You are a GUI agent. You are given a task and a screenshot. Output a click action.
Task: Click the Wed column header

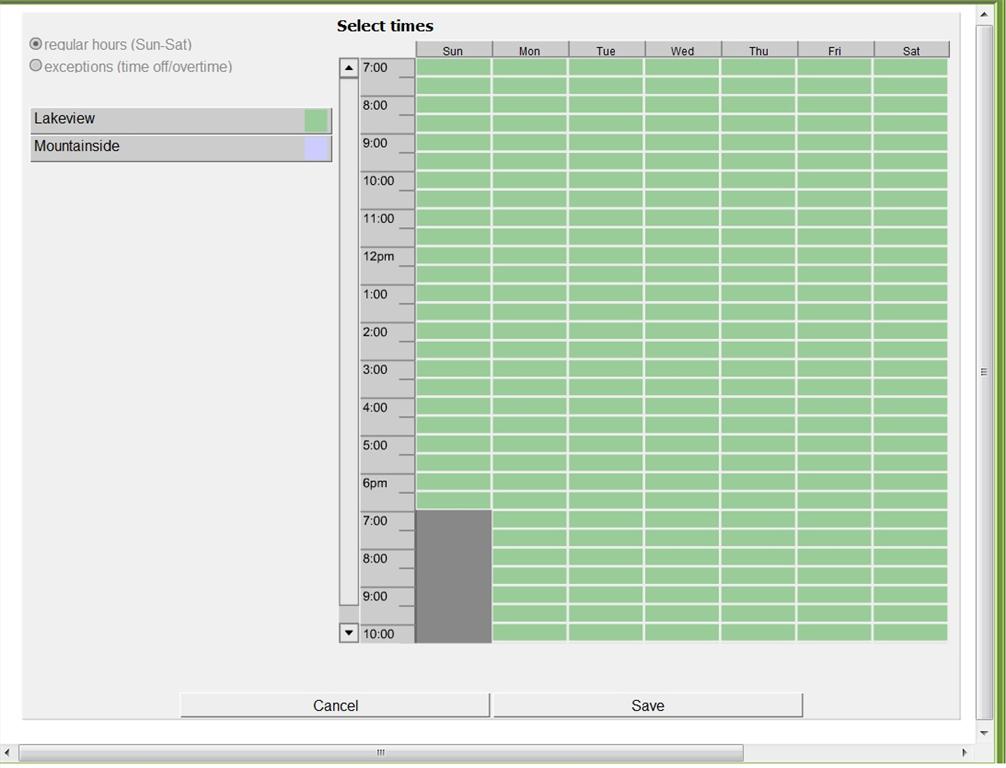click(683, 50)
